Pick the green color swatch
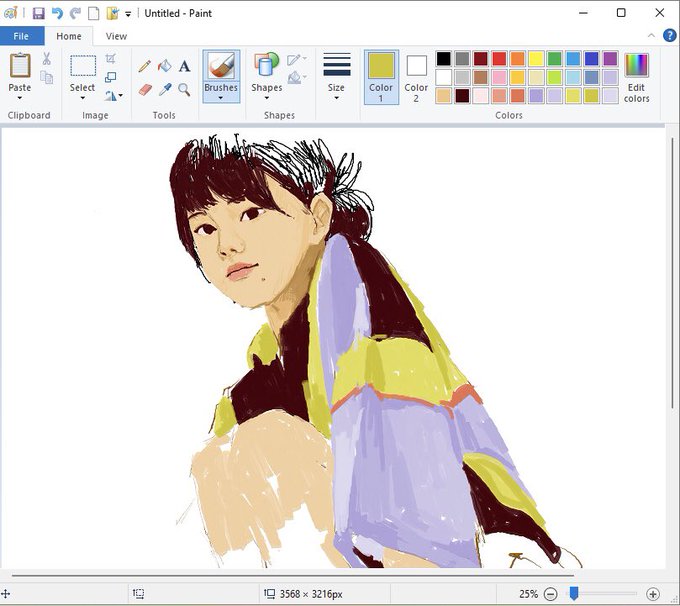The width and height of the screenshot is (680, 606). (554, 59)
